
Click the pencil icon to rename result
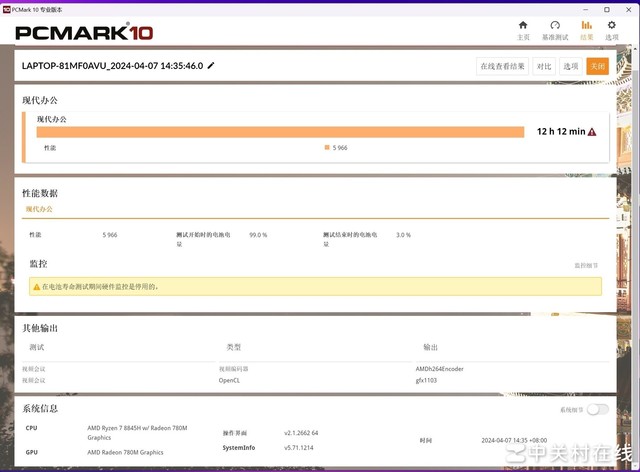click(211, 65)
